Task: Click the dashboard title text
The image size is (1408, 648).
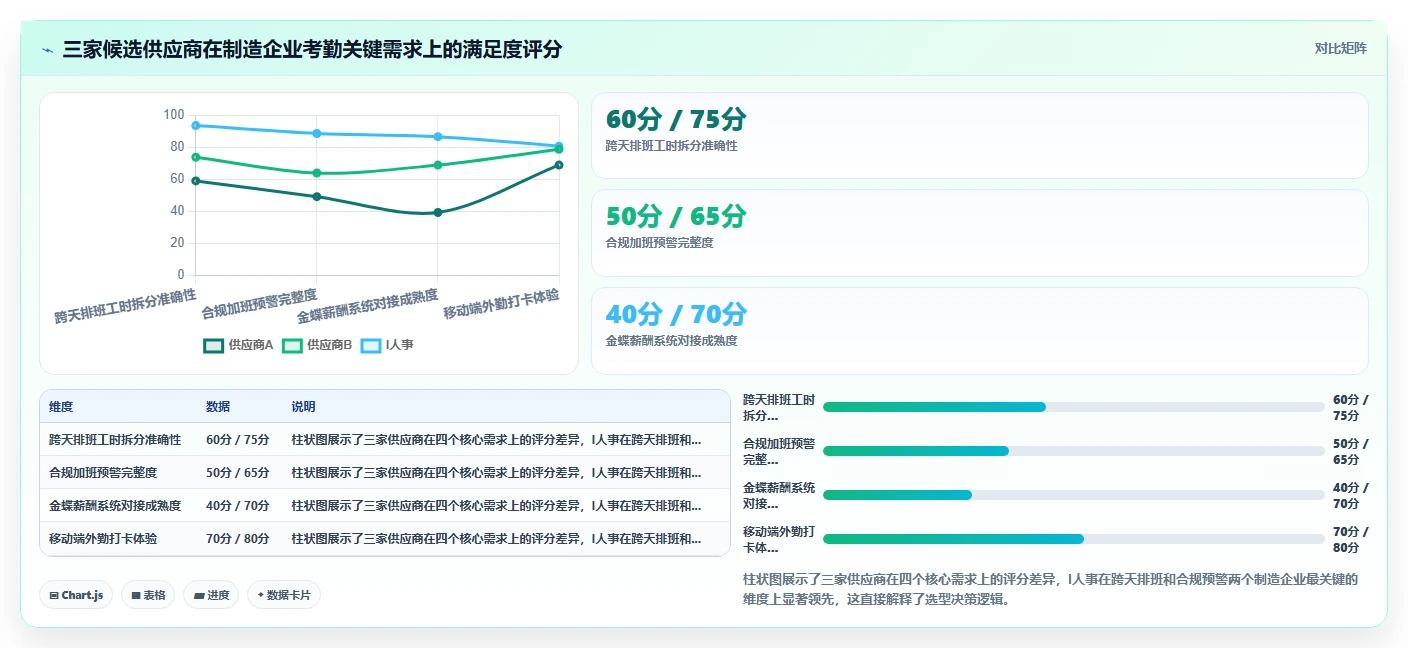Action: coord(312,49)
